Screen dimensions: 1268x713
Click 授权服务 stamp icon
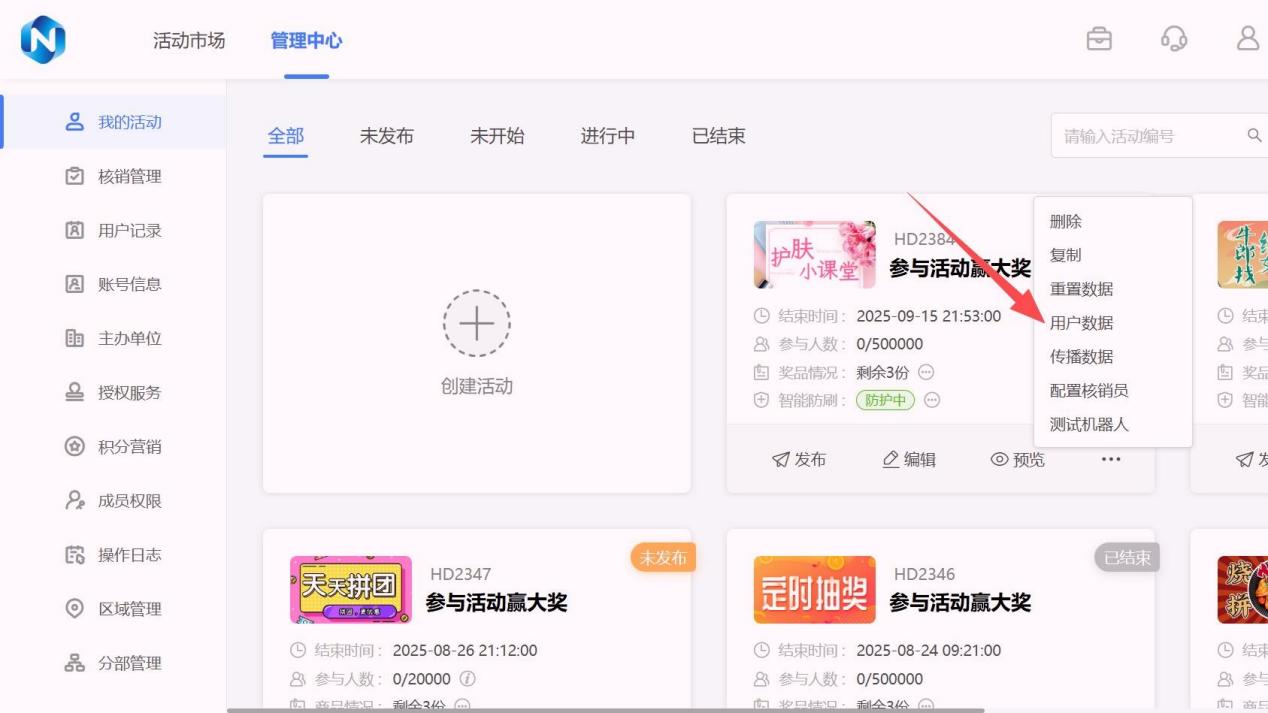75,392
